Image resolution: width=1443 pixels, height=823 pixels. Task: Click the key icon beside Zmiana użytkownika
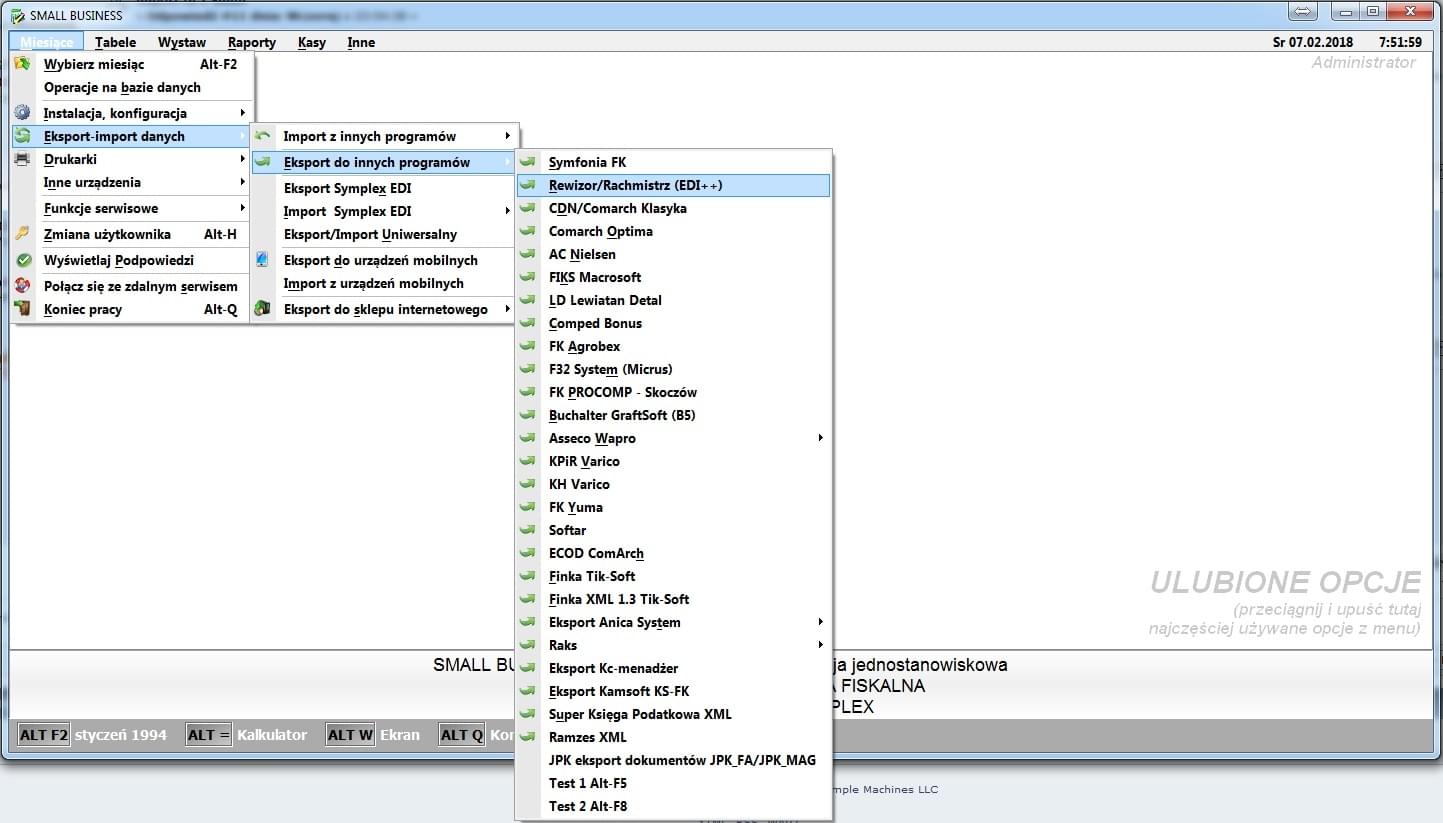(22, 234)
